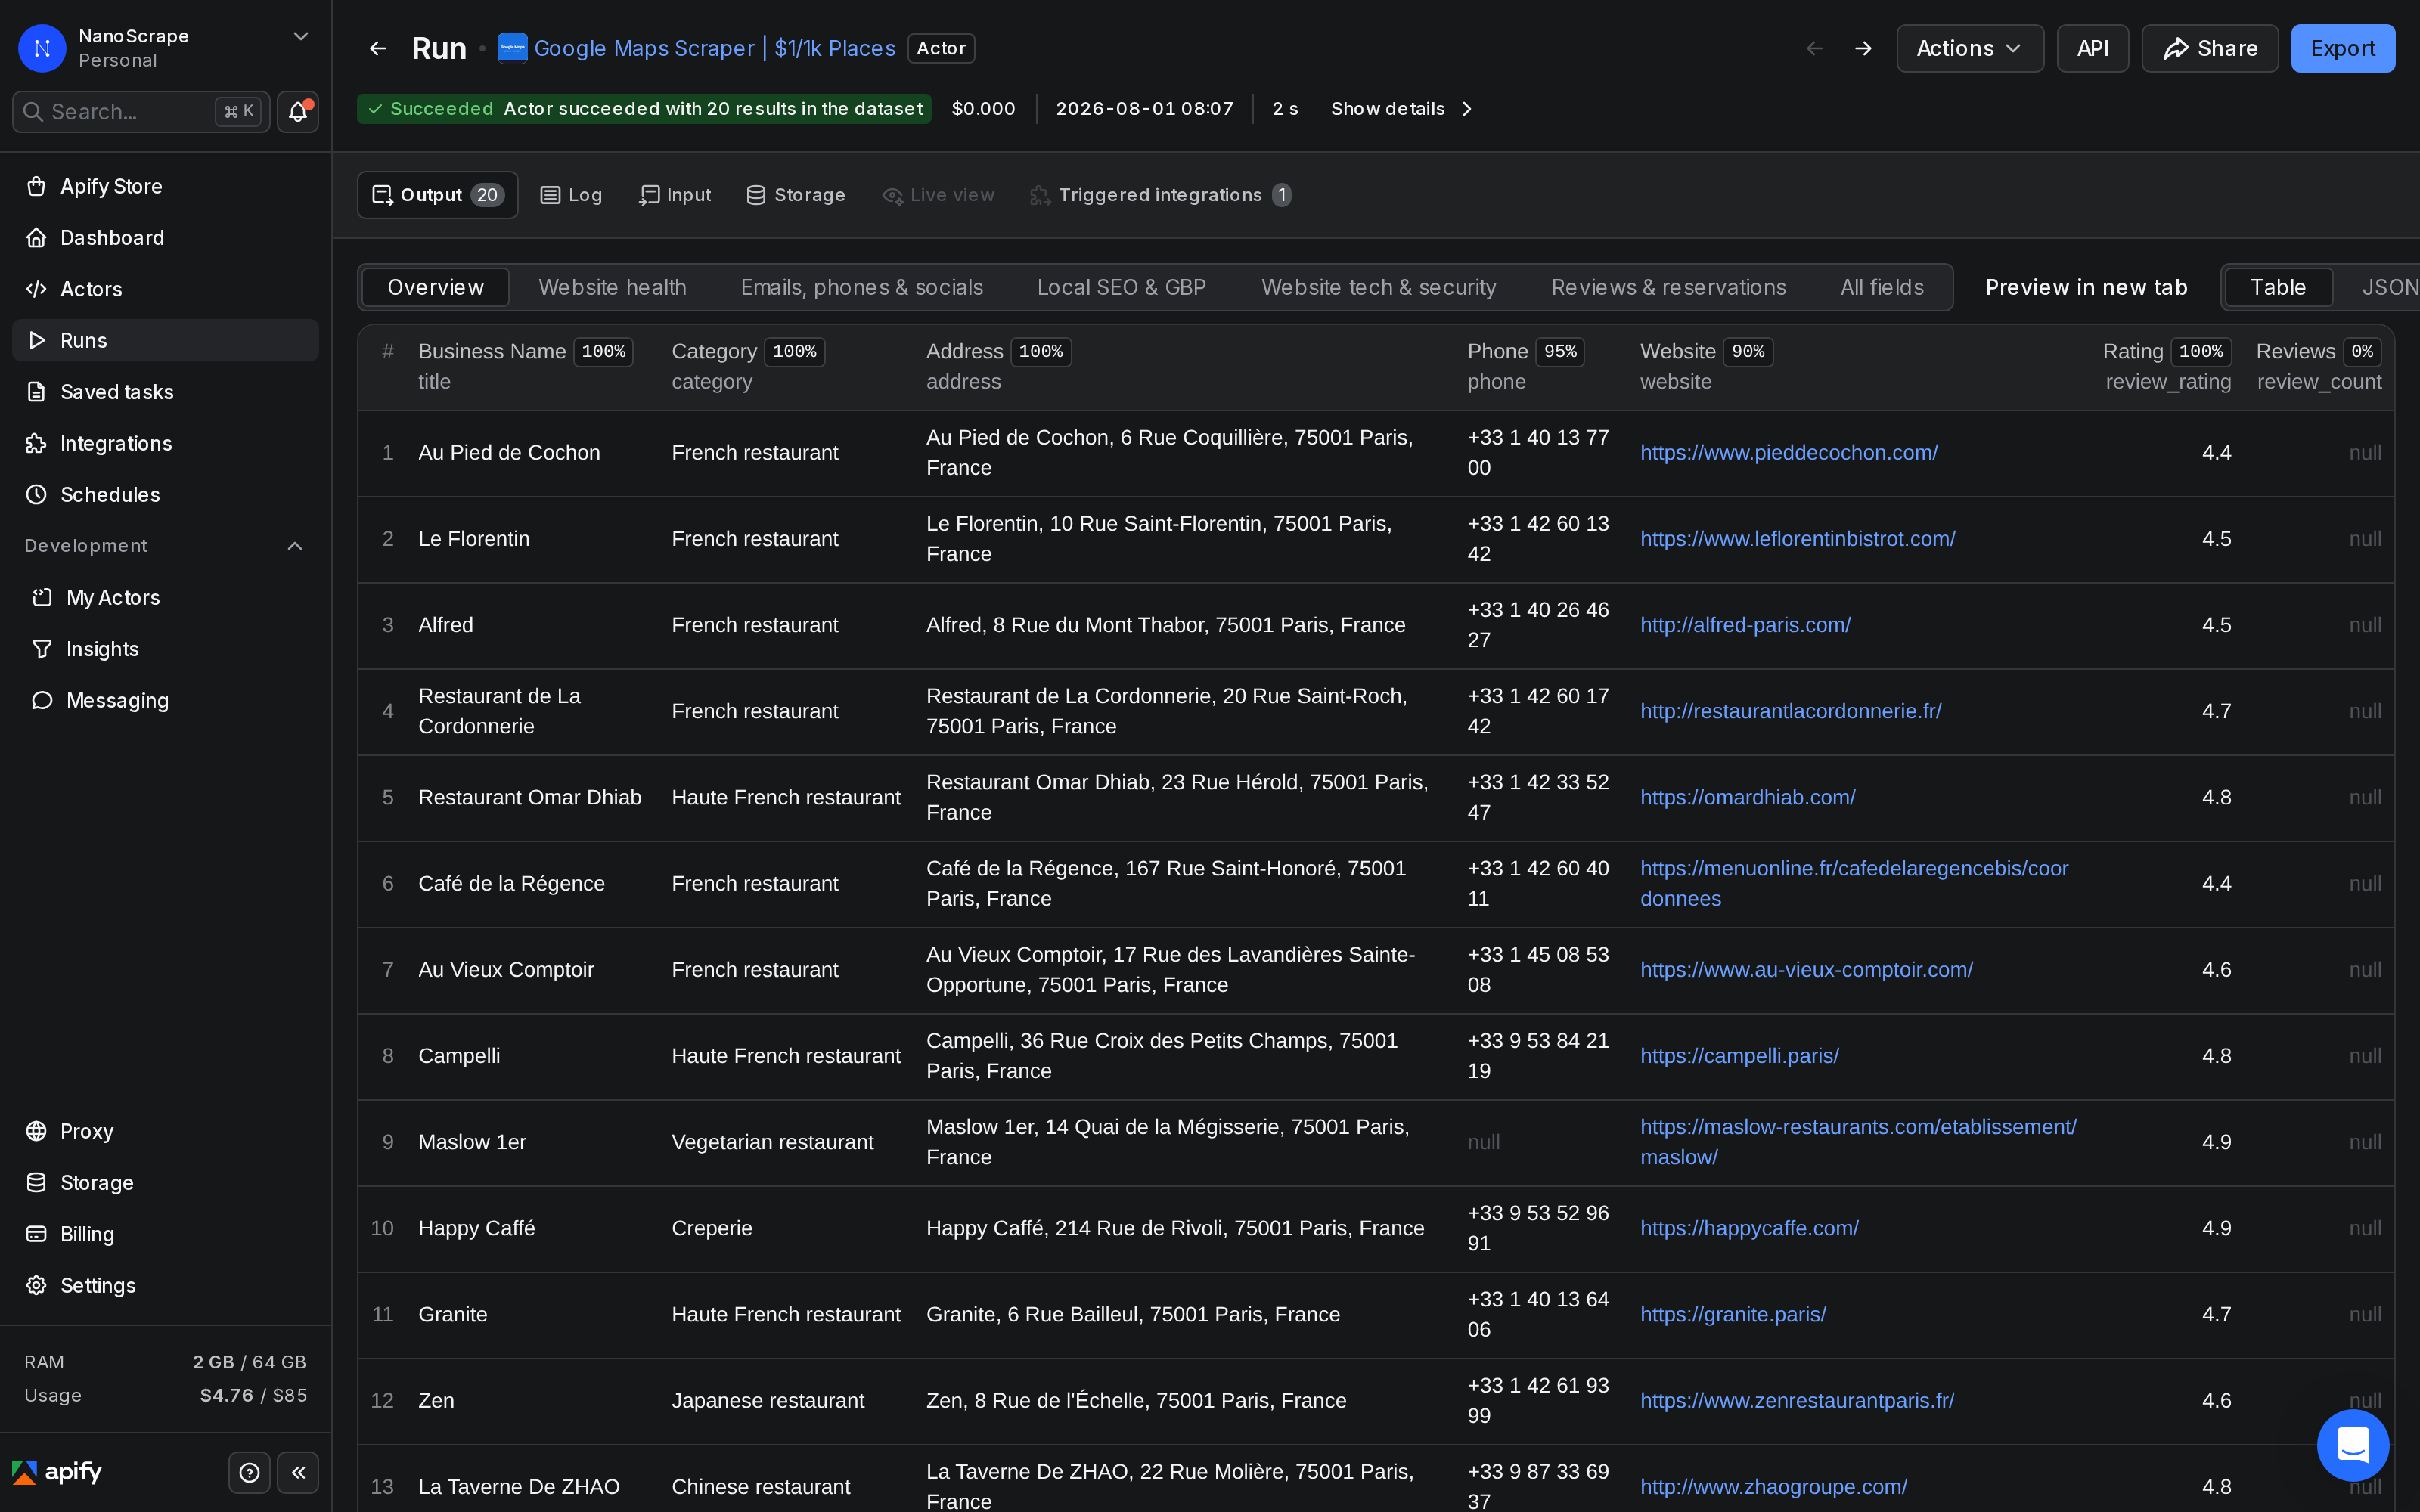This screenshot has height=1512, width=2420.
Task: Open the omardhiab.com link
Action: (1747, 797)
